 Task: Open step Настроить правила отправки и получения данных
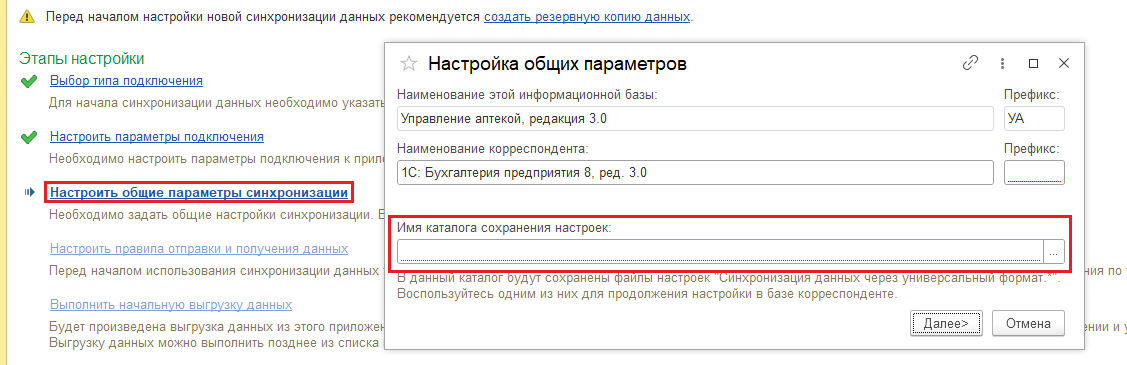tap(199, 249)
